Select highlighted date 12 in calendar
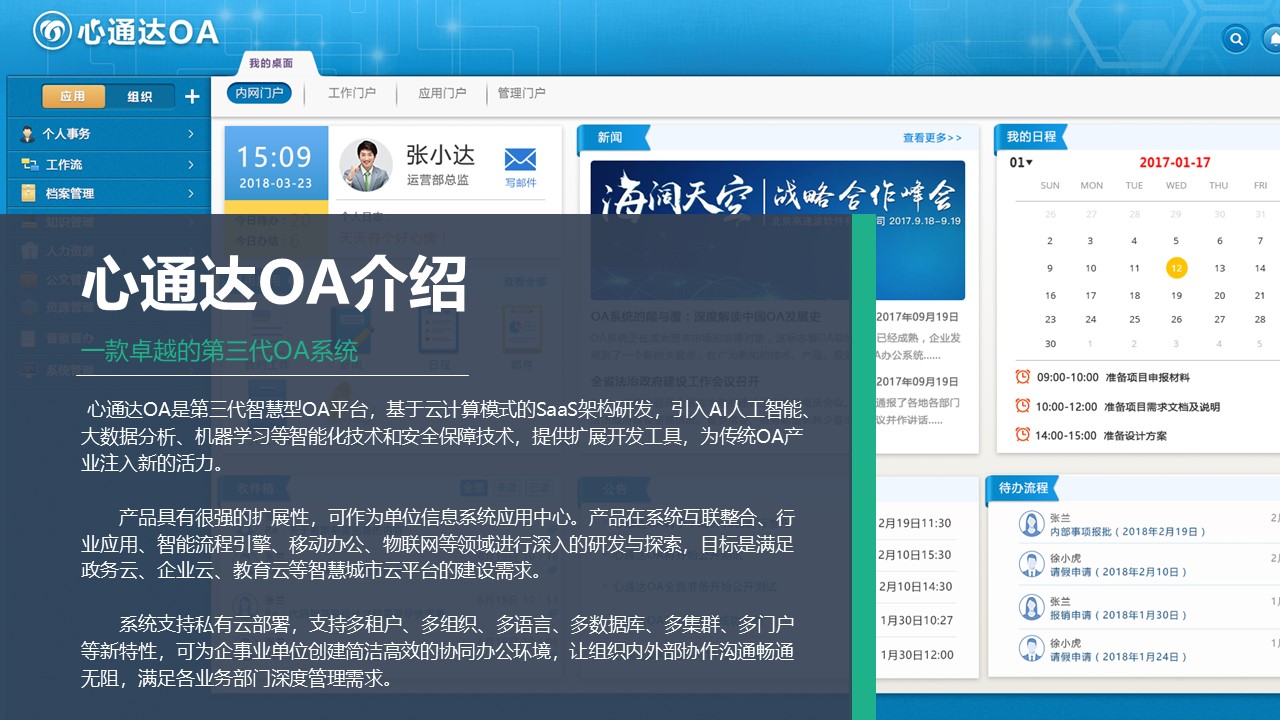1280x720 pixels. pos(1176,268)
